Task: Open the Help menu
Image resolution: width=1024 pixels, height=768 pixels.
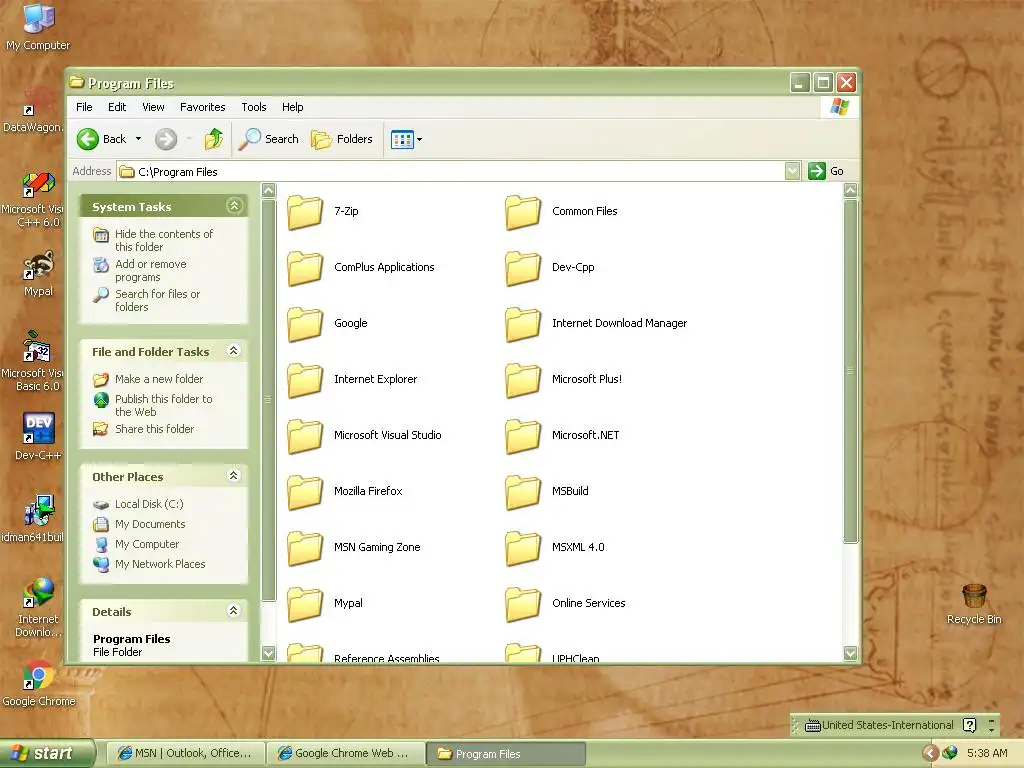Action: pos(293,107)
